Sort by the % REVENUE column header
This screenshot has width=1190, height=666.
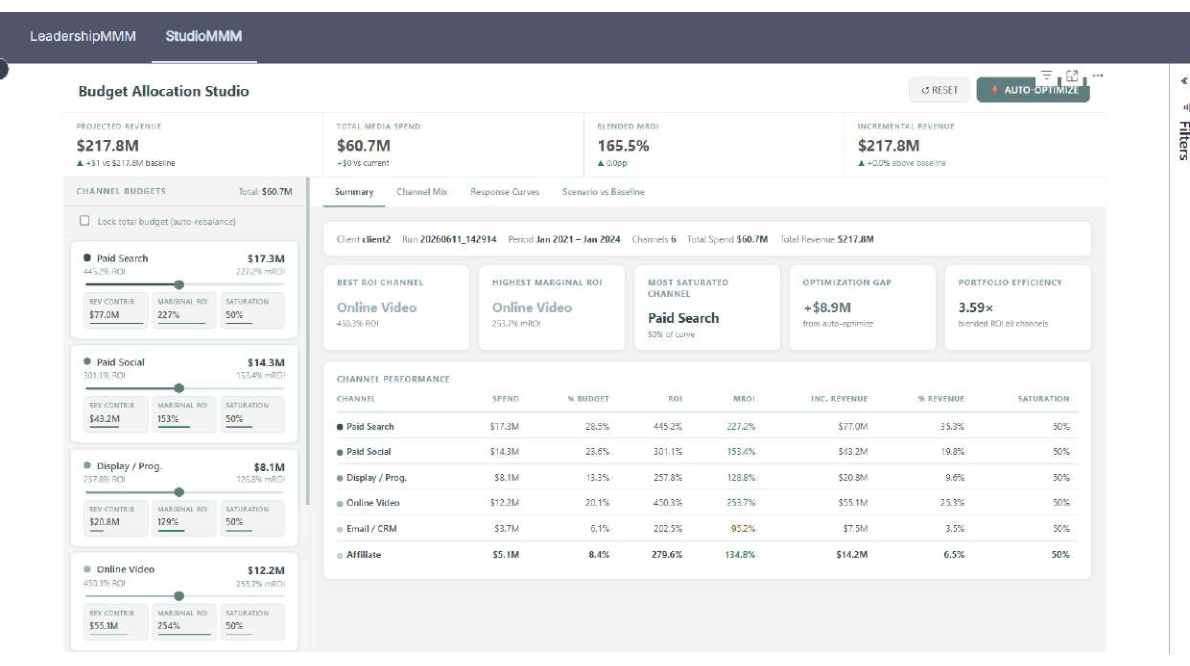pyautogui.click(x=941, y=399)
